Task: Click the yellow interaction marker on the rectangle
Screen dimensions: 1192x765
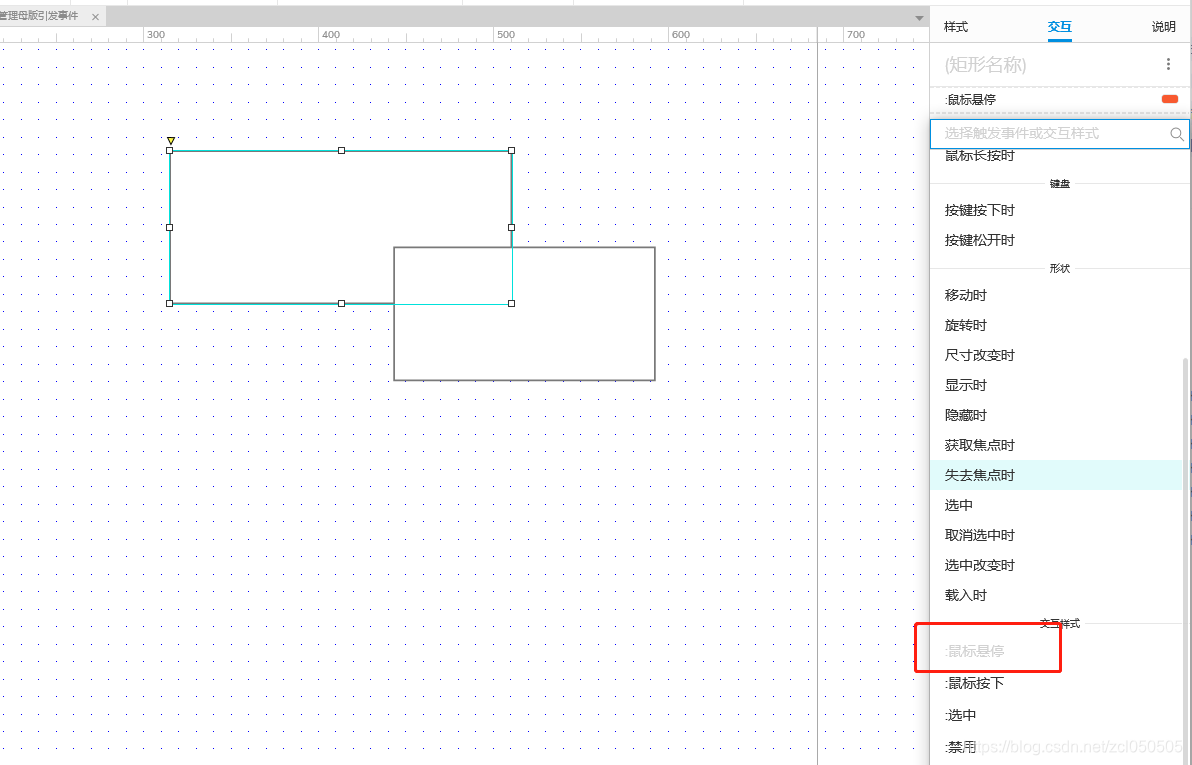Action: tap(171, 141)
